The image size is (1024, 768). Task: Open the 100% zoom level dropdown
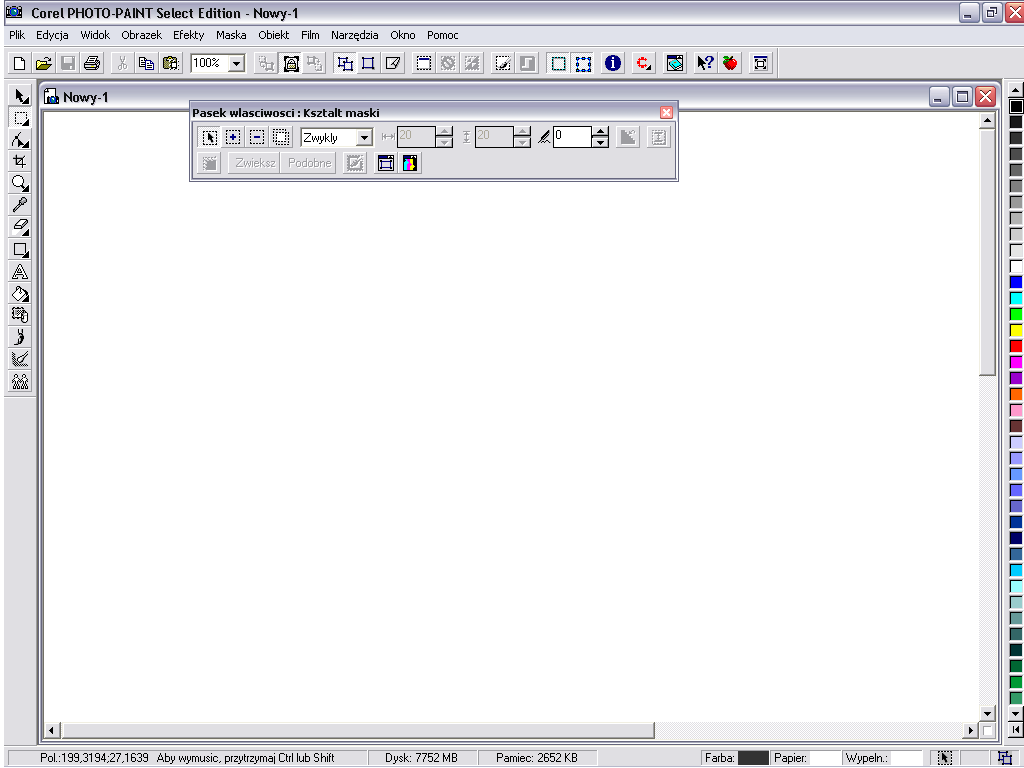click(x=237, y=63)
